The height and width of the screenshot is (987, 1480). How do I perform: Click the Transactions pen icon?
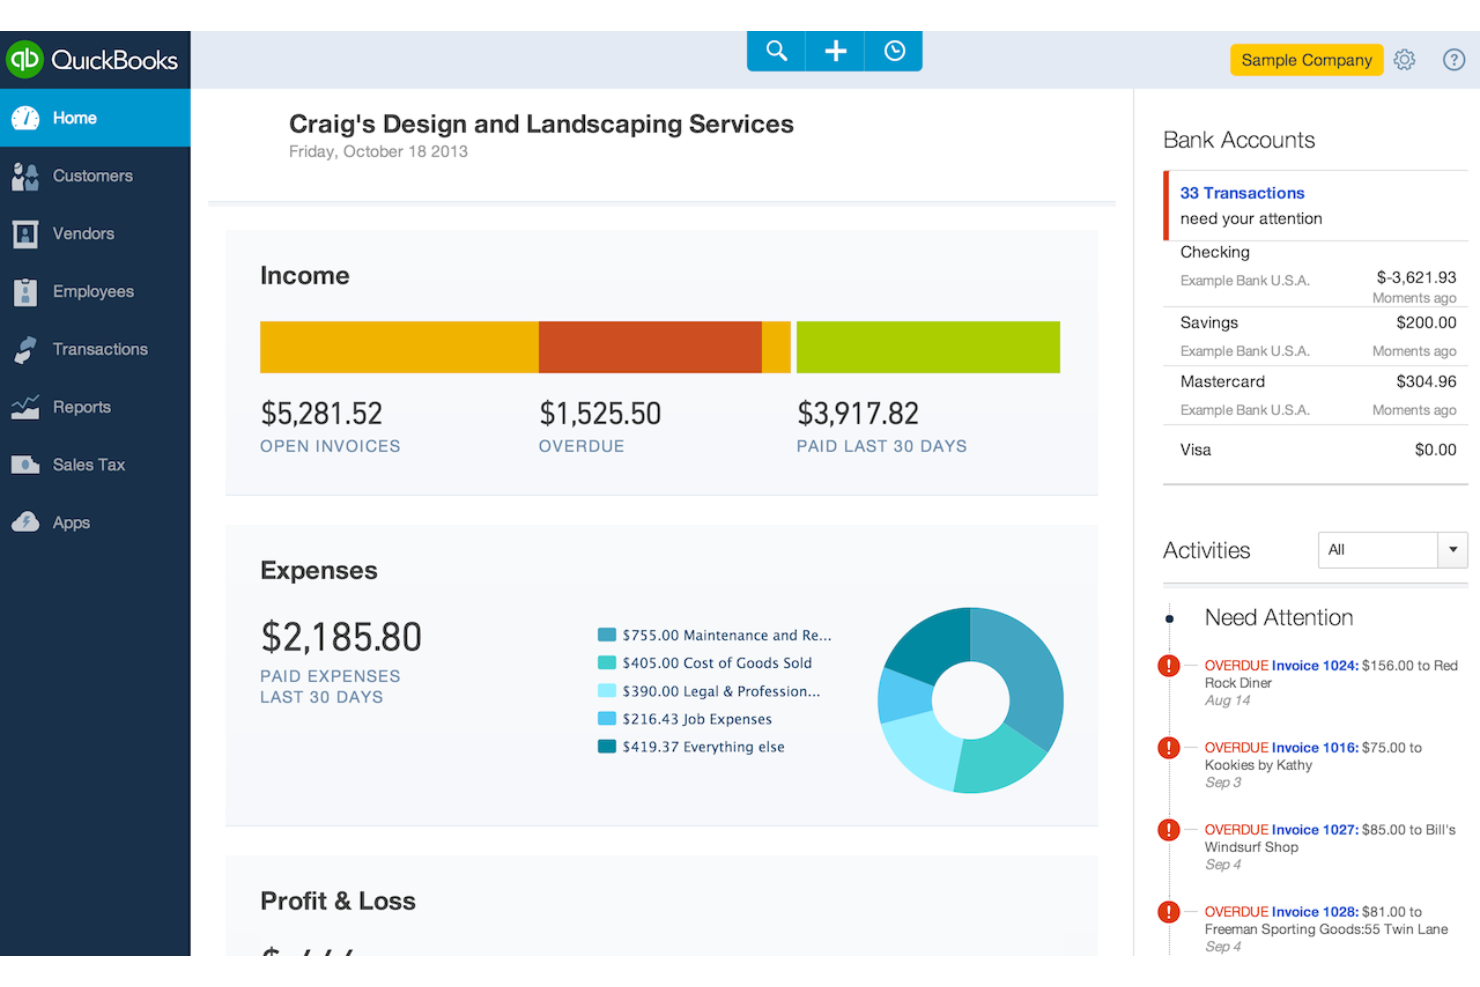pos(25,349)
